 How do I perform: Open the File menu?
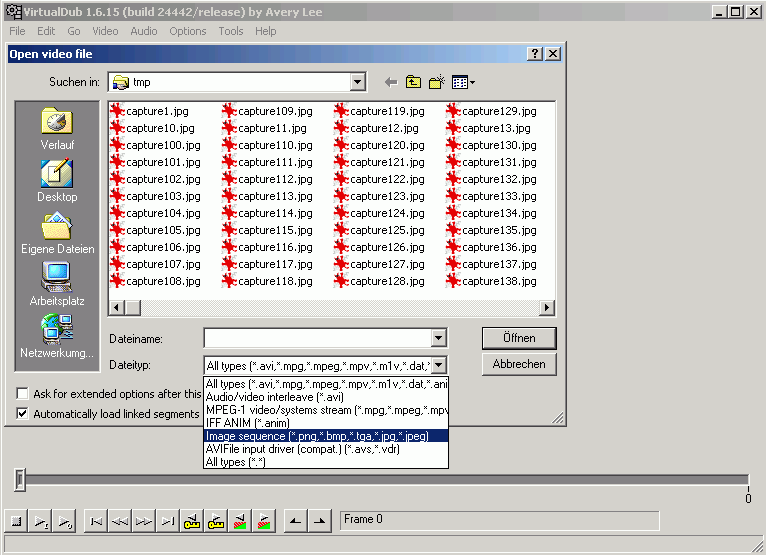point(17,31)
